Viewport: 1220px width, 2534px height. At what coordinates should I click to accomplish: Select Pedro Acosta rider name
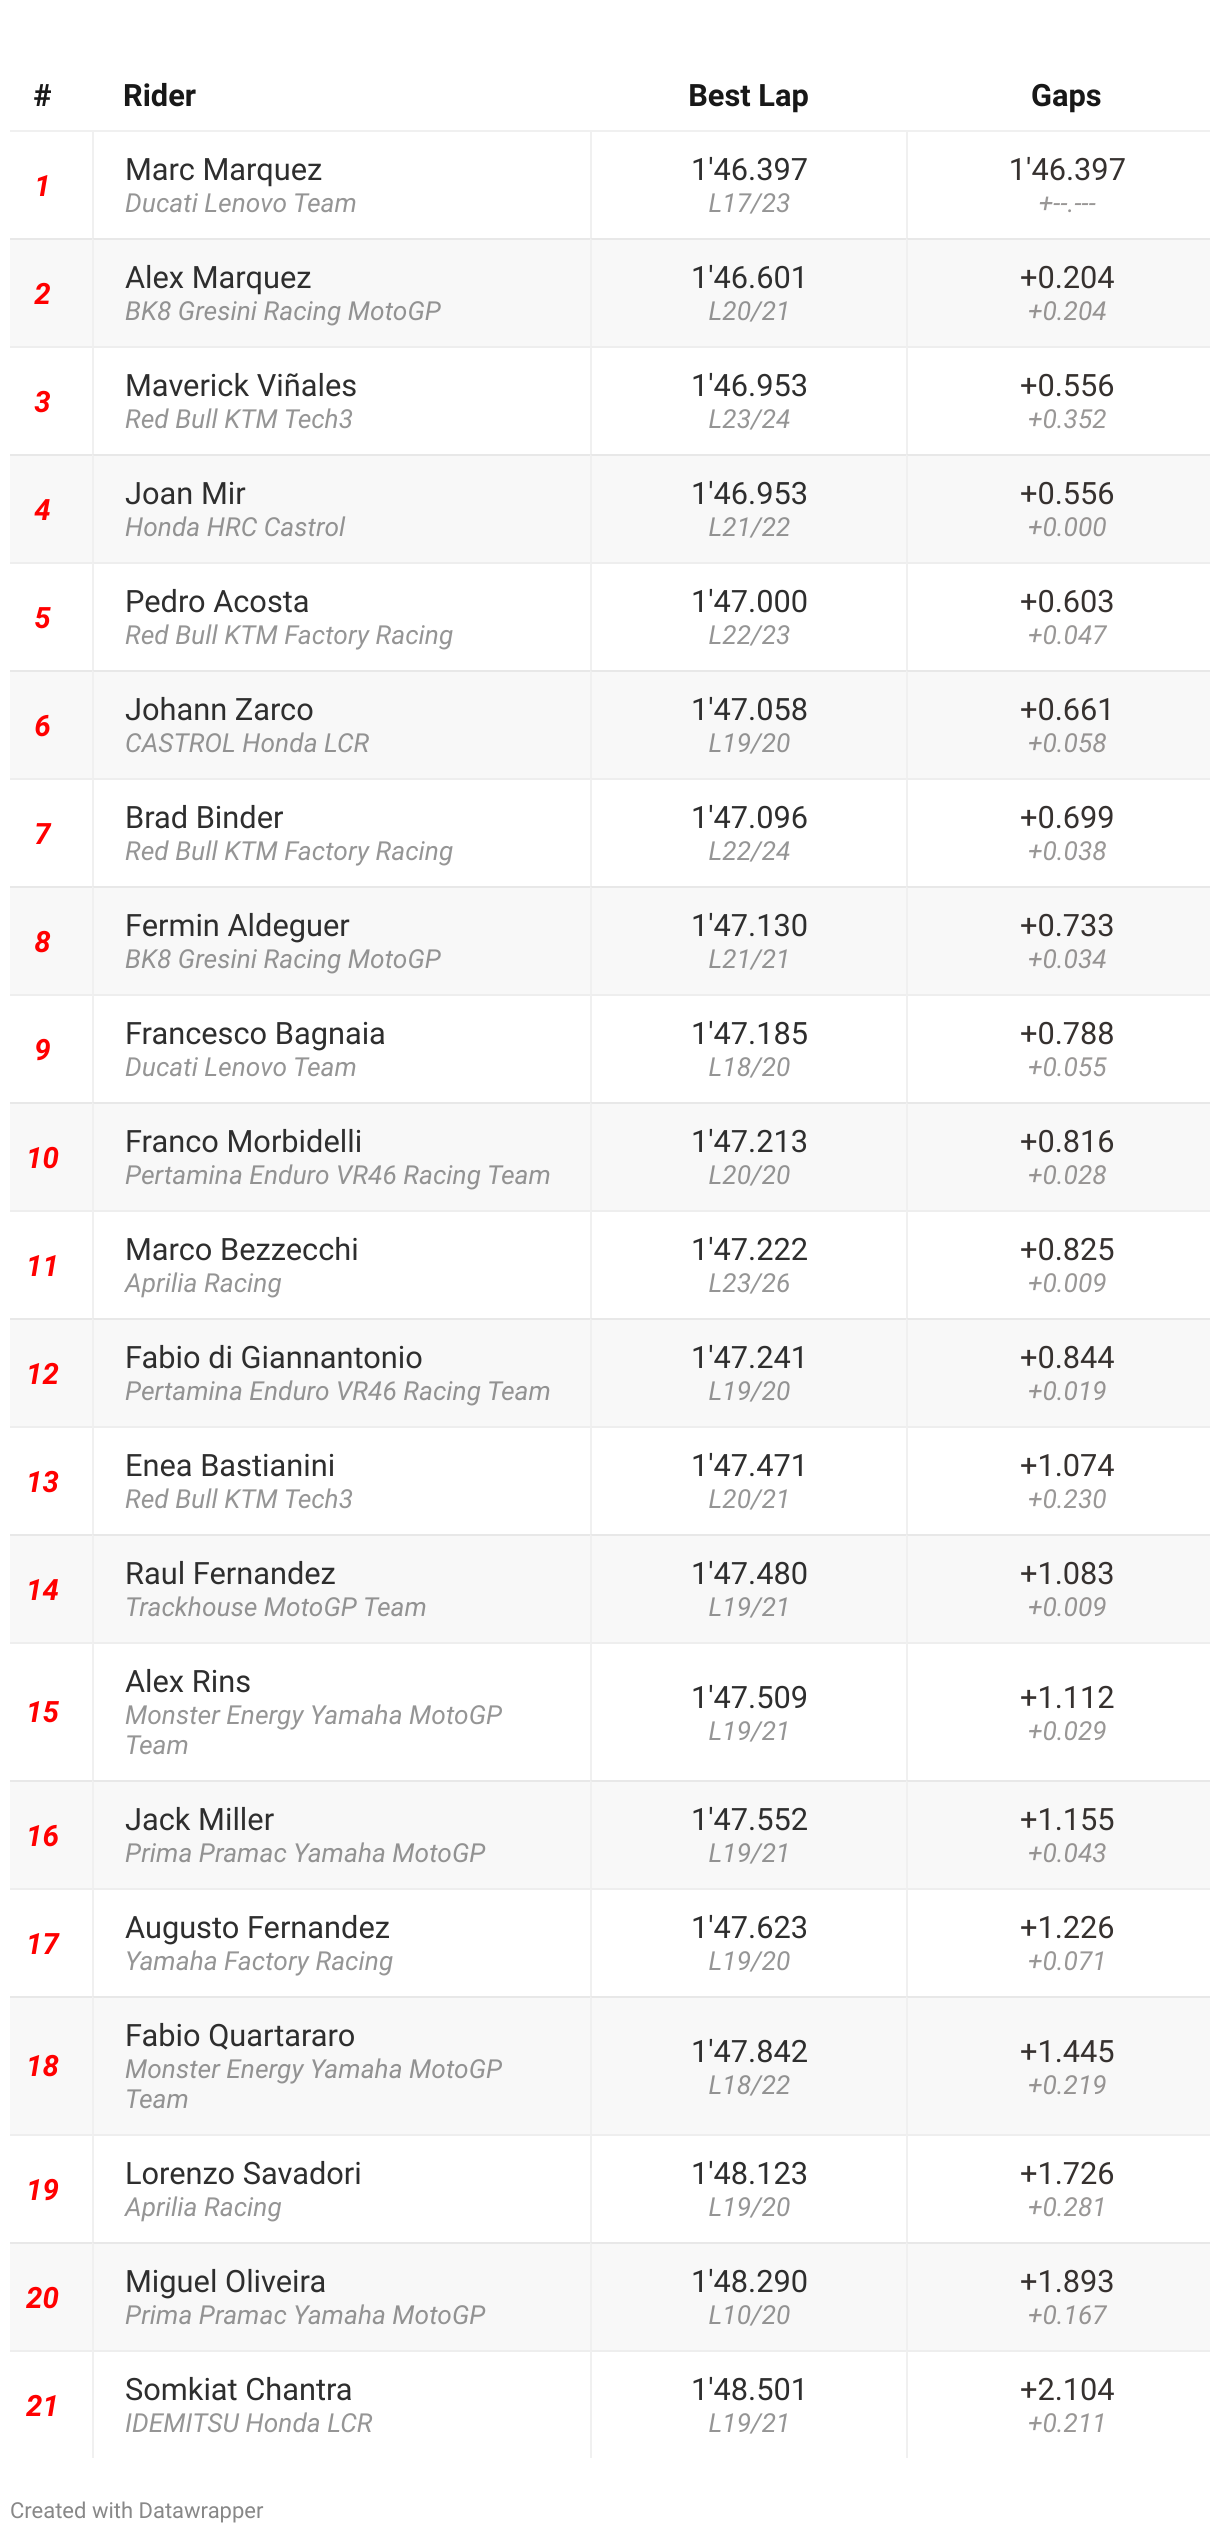tap(217, 602)
